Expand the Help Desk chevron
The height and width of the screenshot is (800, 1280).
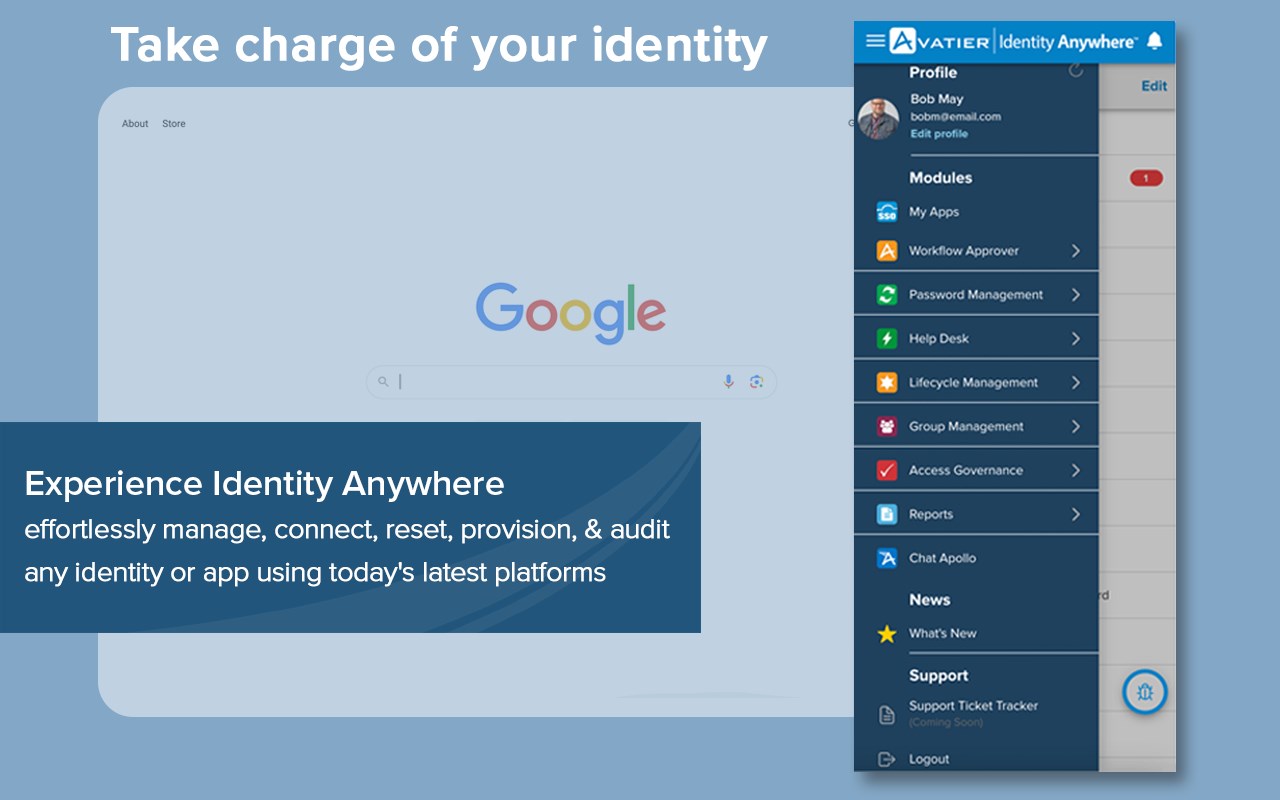click(x=1076, y=339)
